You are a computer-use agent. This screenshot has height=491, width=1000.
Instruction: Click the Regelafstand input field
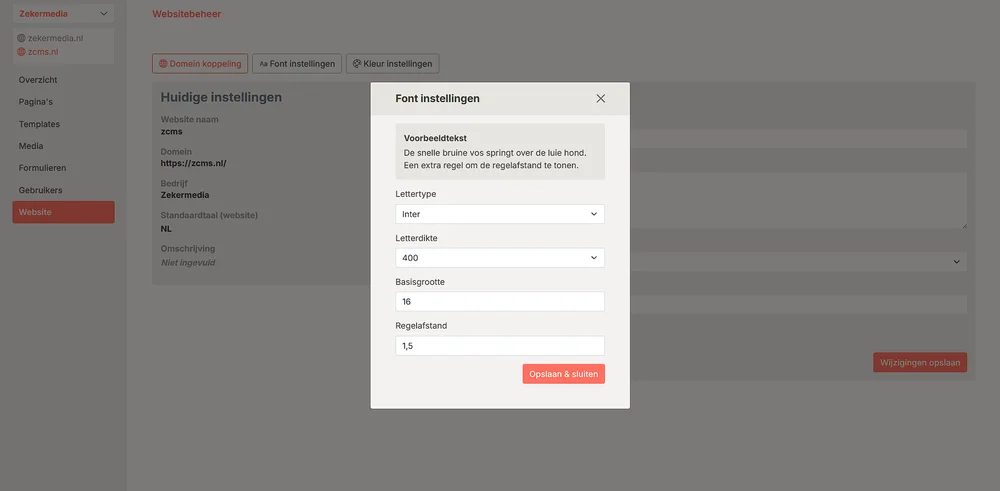coord(499,346)
